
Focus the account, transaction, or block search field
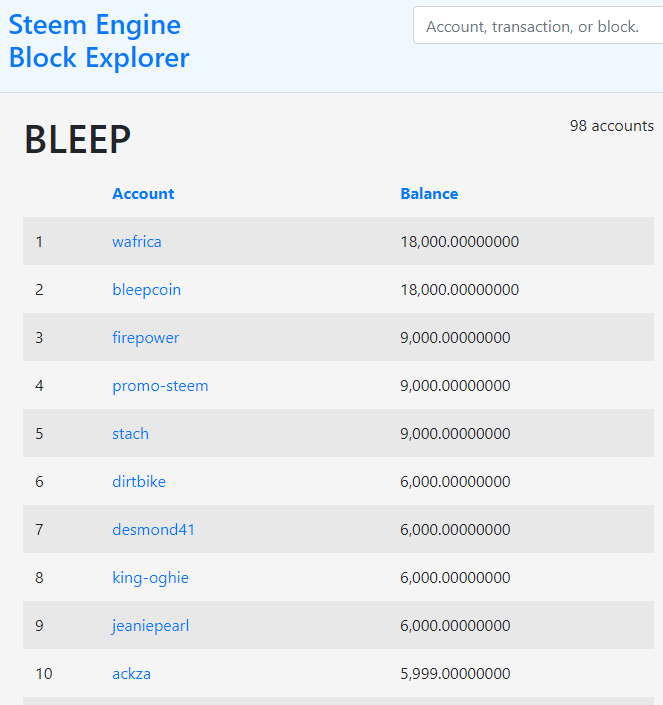point(538,26)
